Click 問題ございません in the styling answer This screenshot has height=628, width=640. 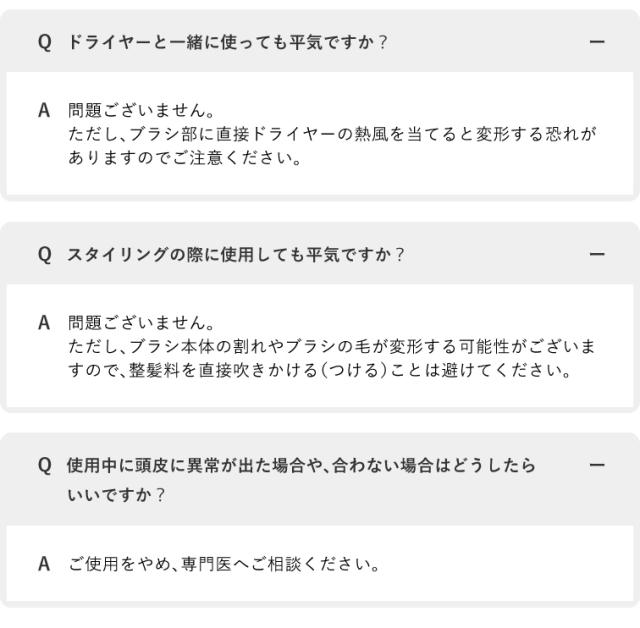141,323
